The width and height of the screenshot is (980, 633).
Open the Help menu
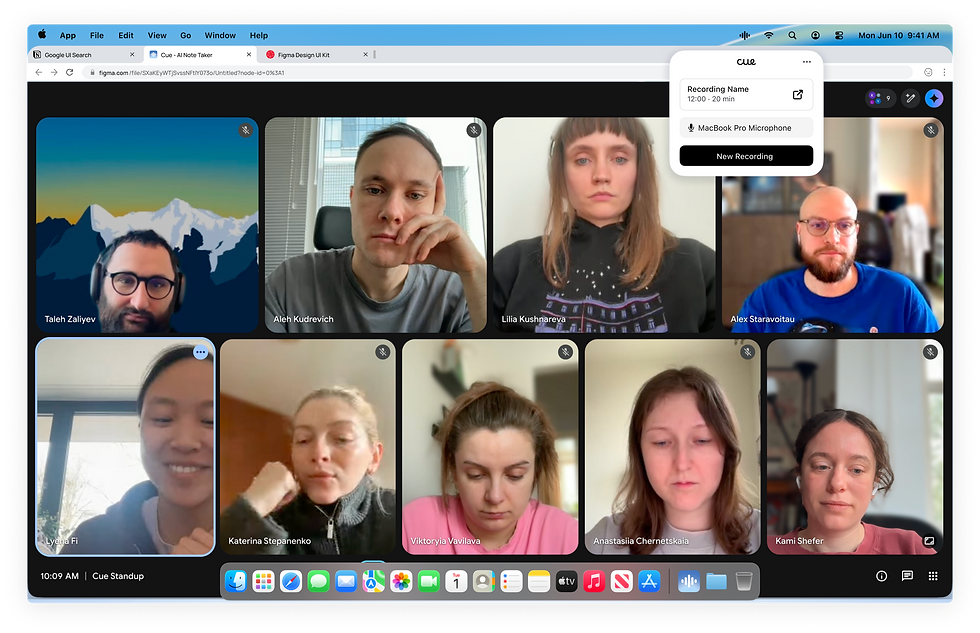(x=259, y=36)
